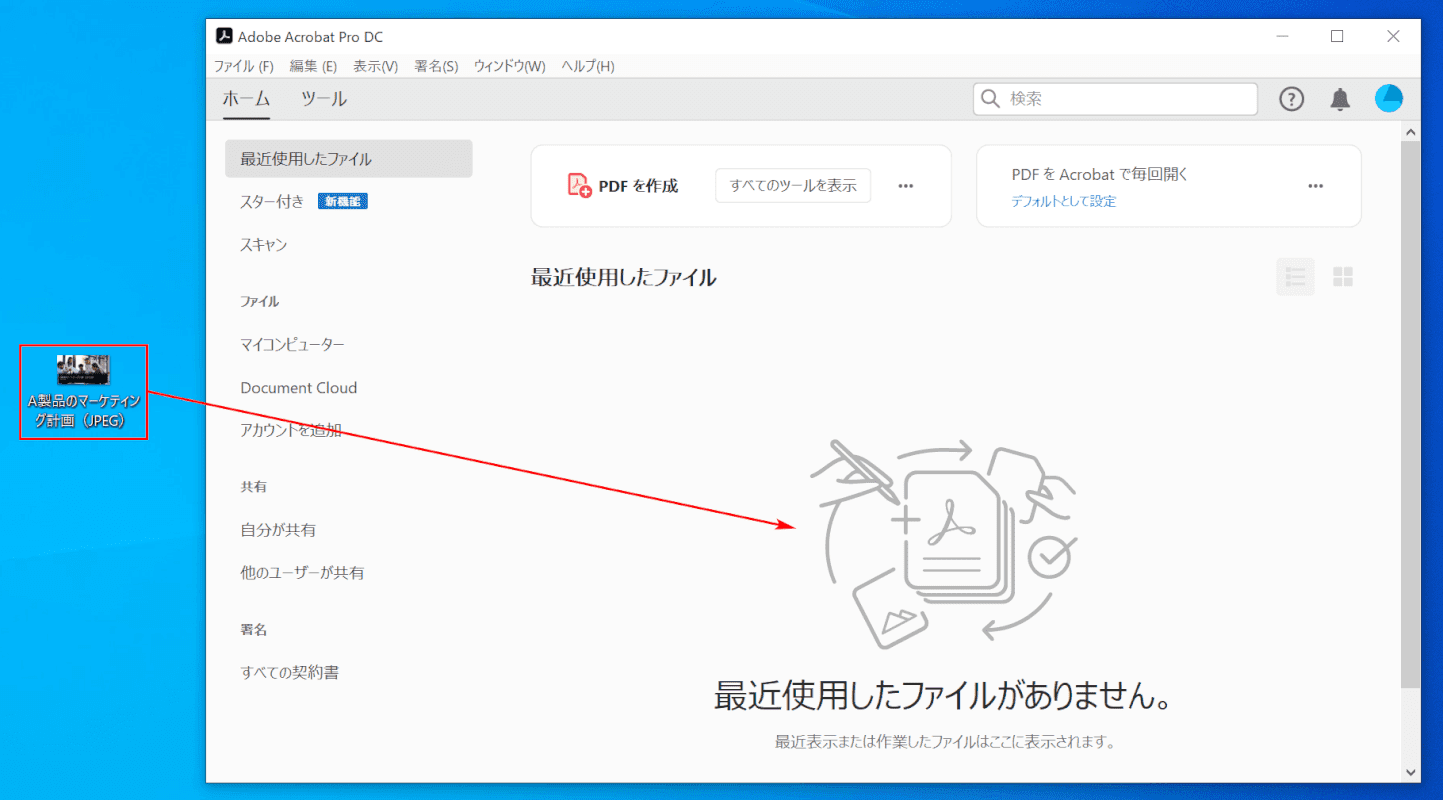Screen dimensions: 1443x800
Task: Open the notifications bell
Action: [x=1340, y=99]
